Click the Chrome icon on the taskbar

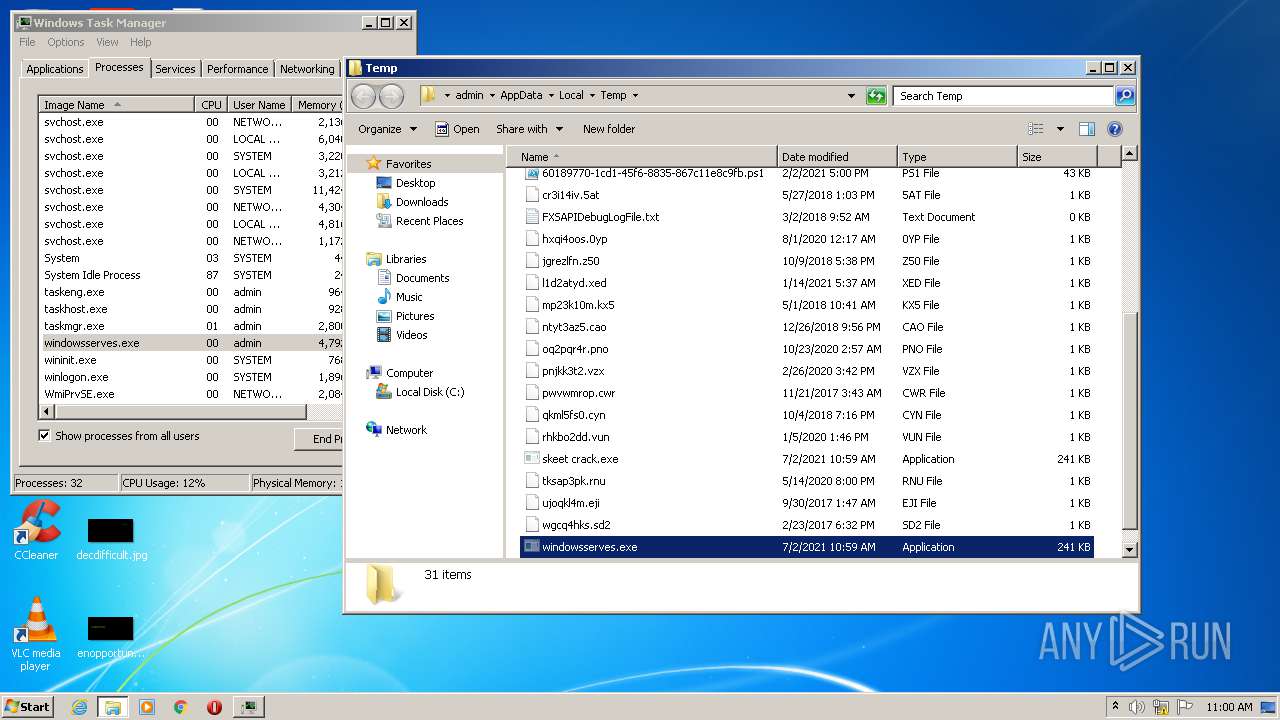click(180, 707)
